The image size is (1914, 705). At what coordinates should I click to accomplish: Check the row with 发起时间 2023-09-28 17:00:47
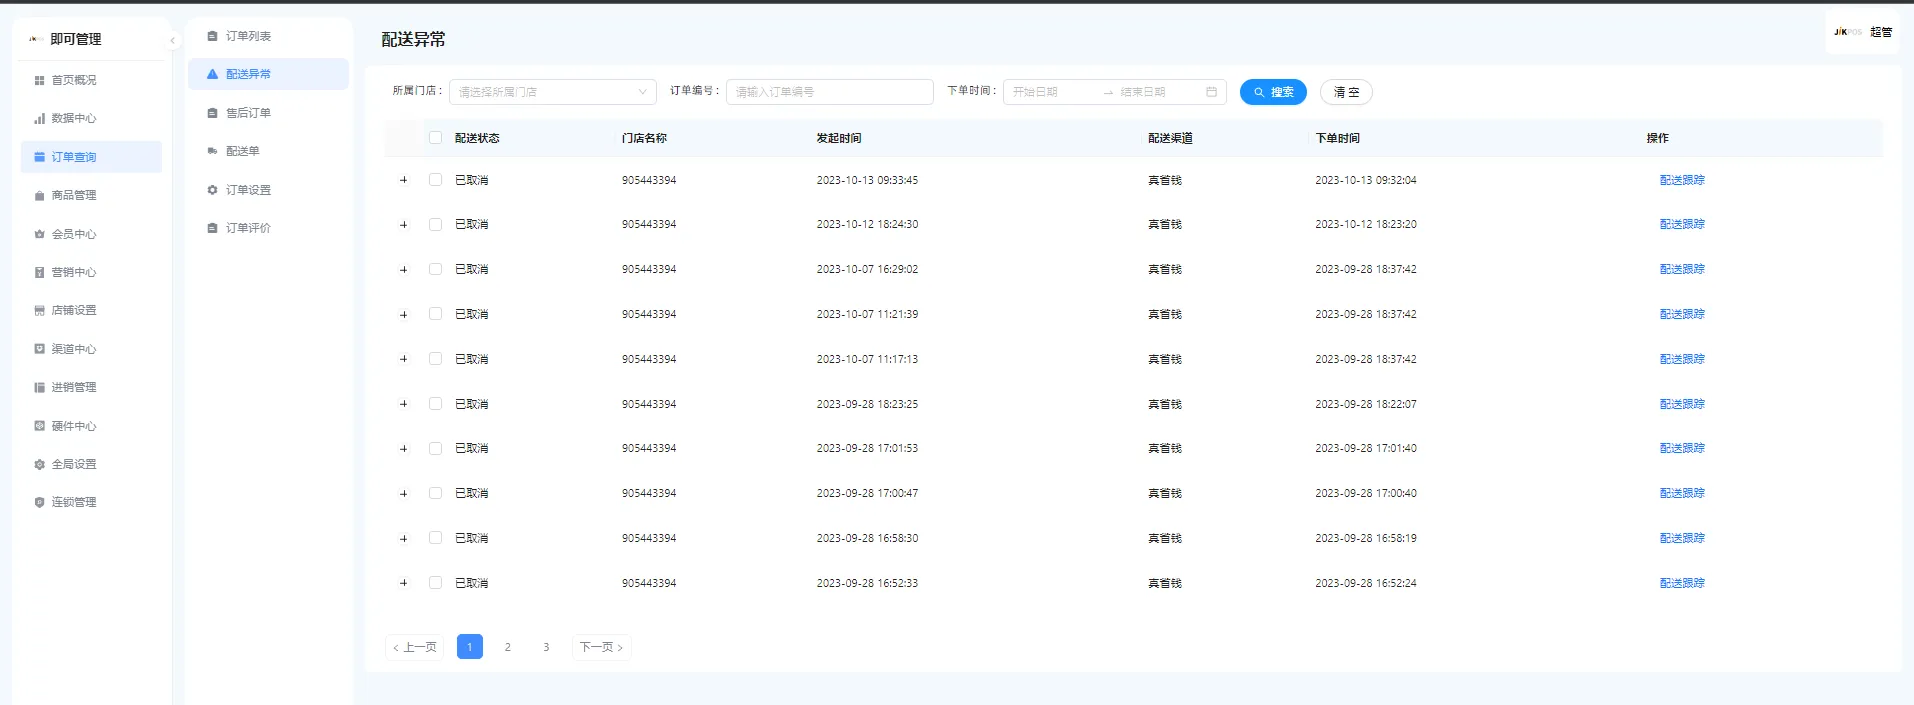click(435, 493)
